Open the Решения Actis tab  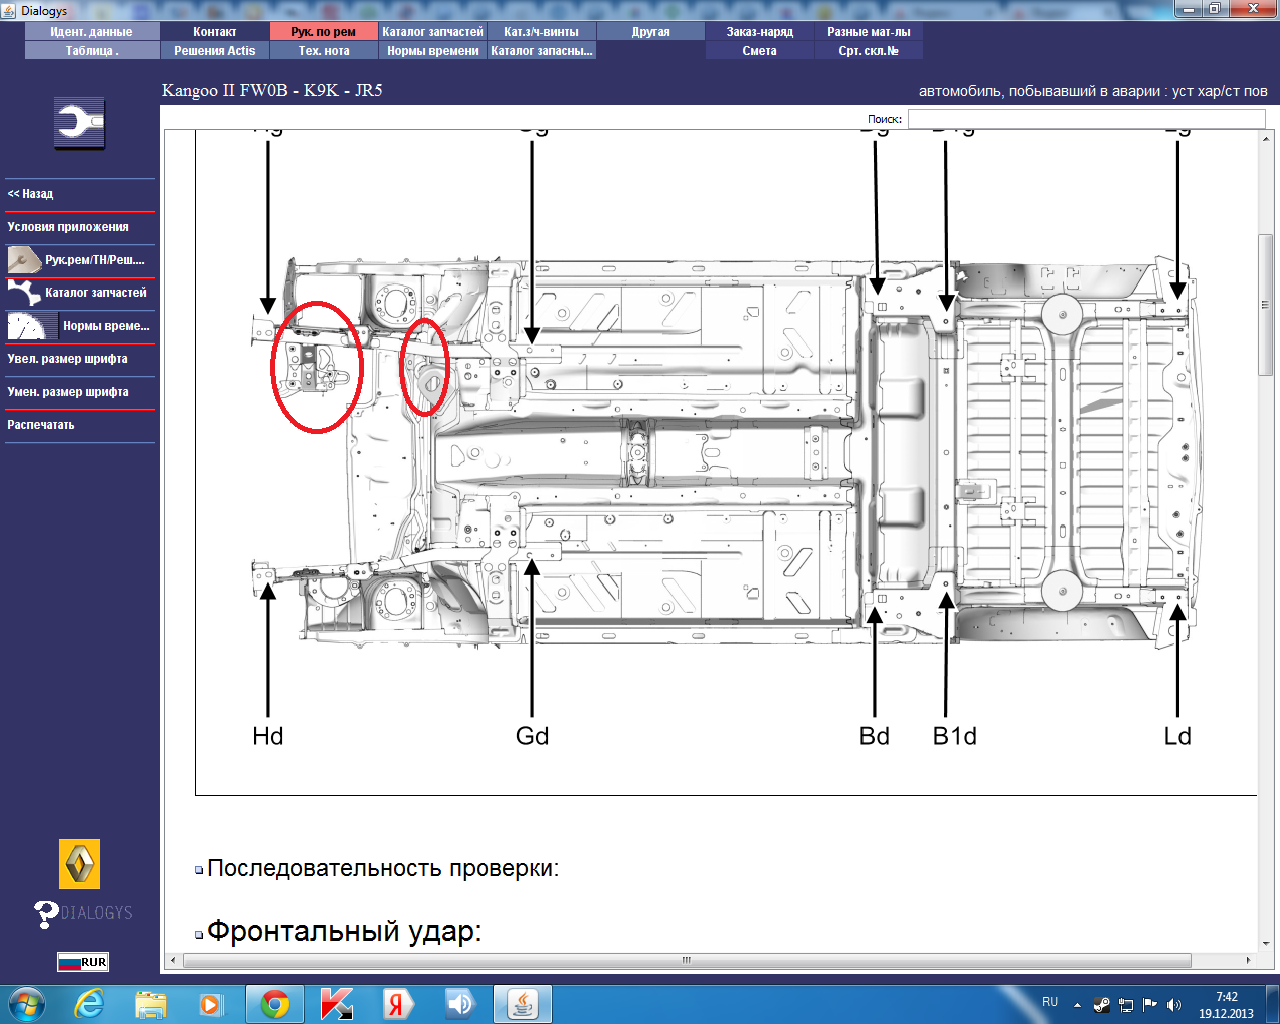(215, 51)
